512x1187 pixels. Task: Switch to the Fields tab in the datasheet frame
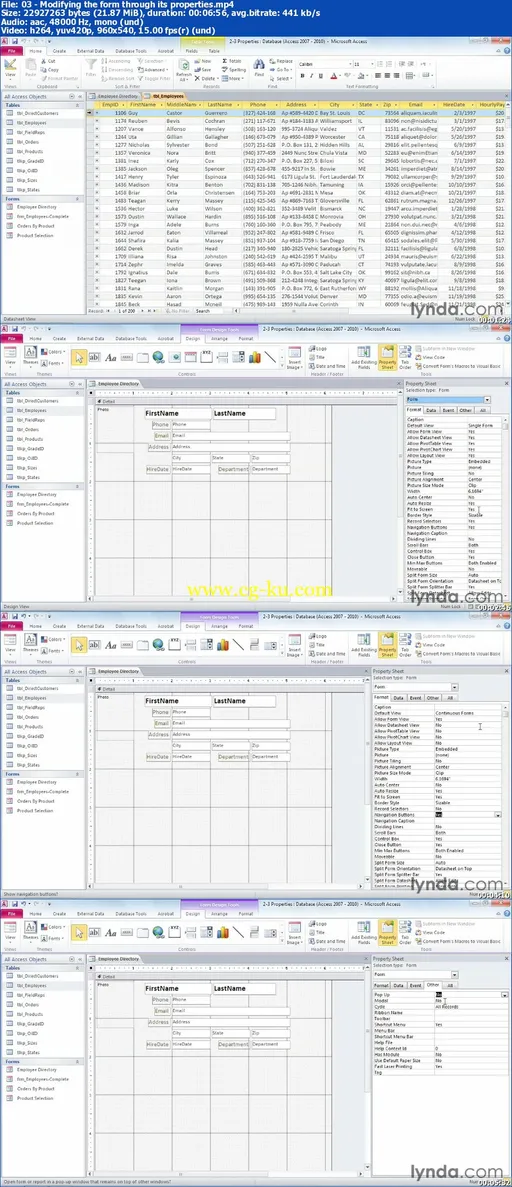click(192, 51)
